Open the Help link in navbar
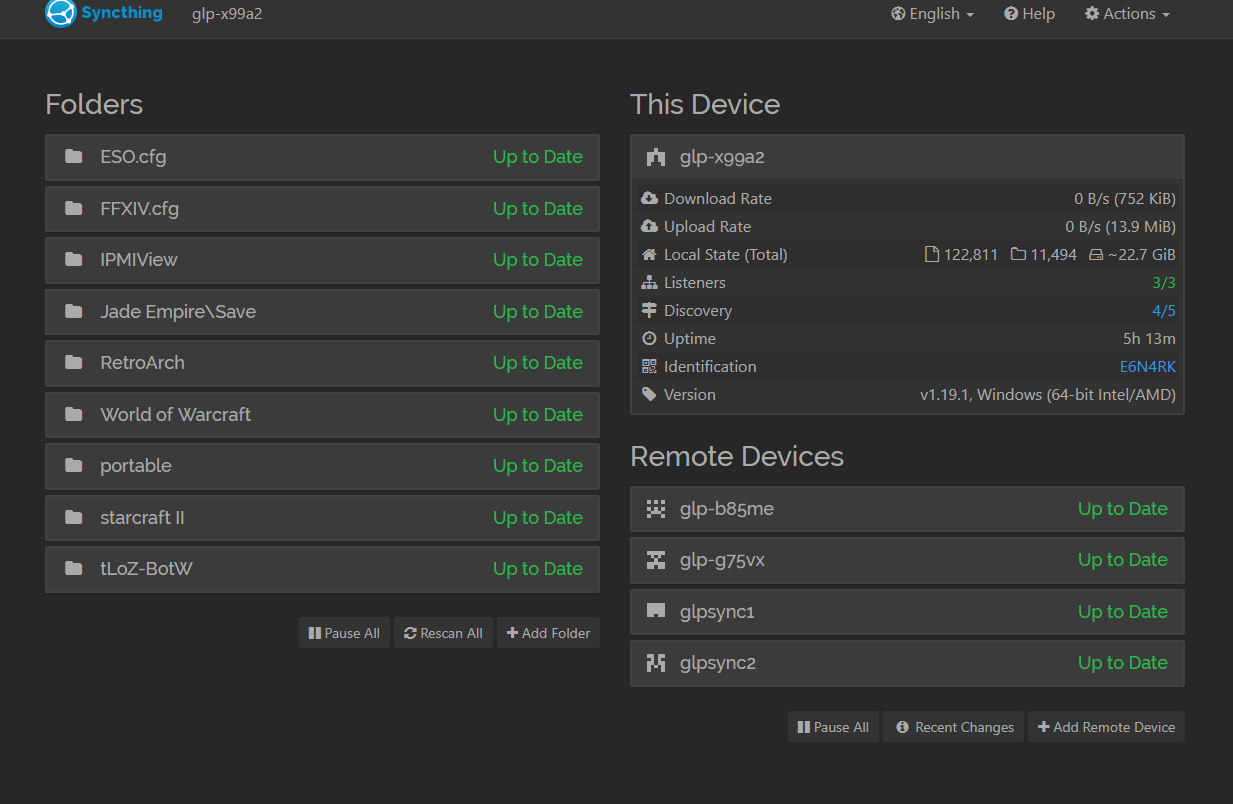This screenshot has height=804, width=1233. (1030, 14)
